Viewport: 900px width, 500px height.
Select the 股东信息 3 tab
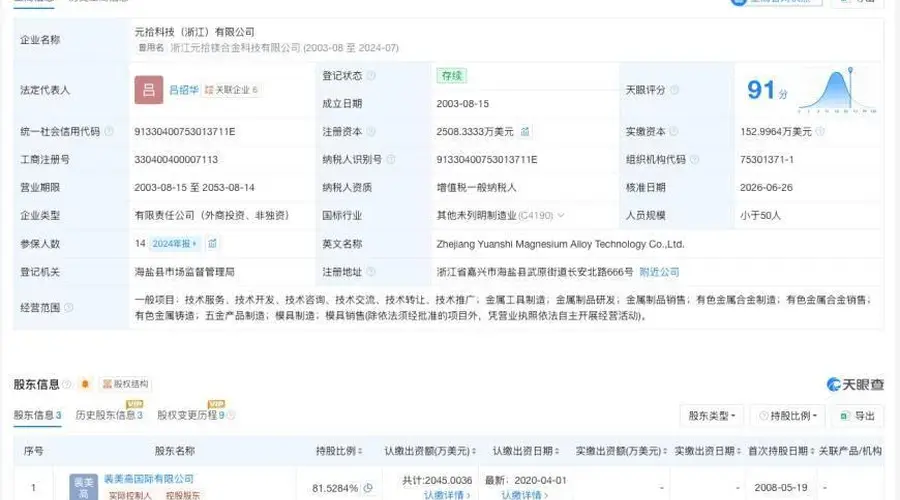(37, 415)
